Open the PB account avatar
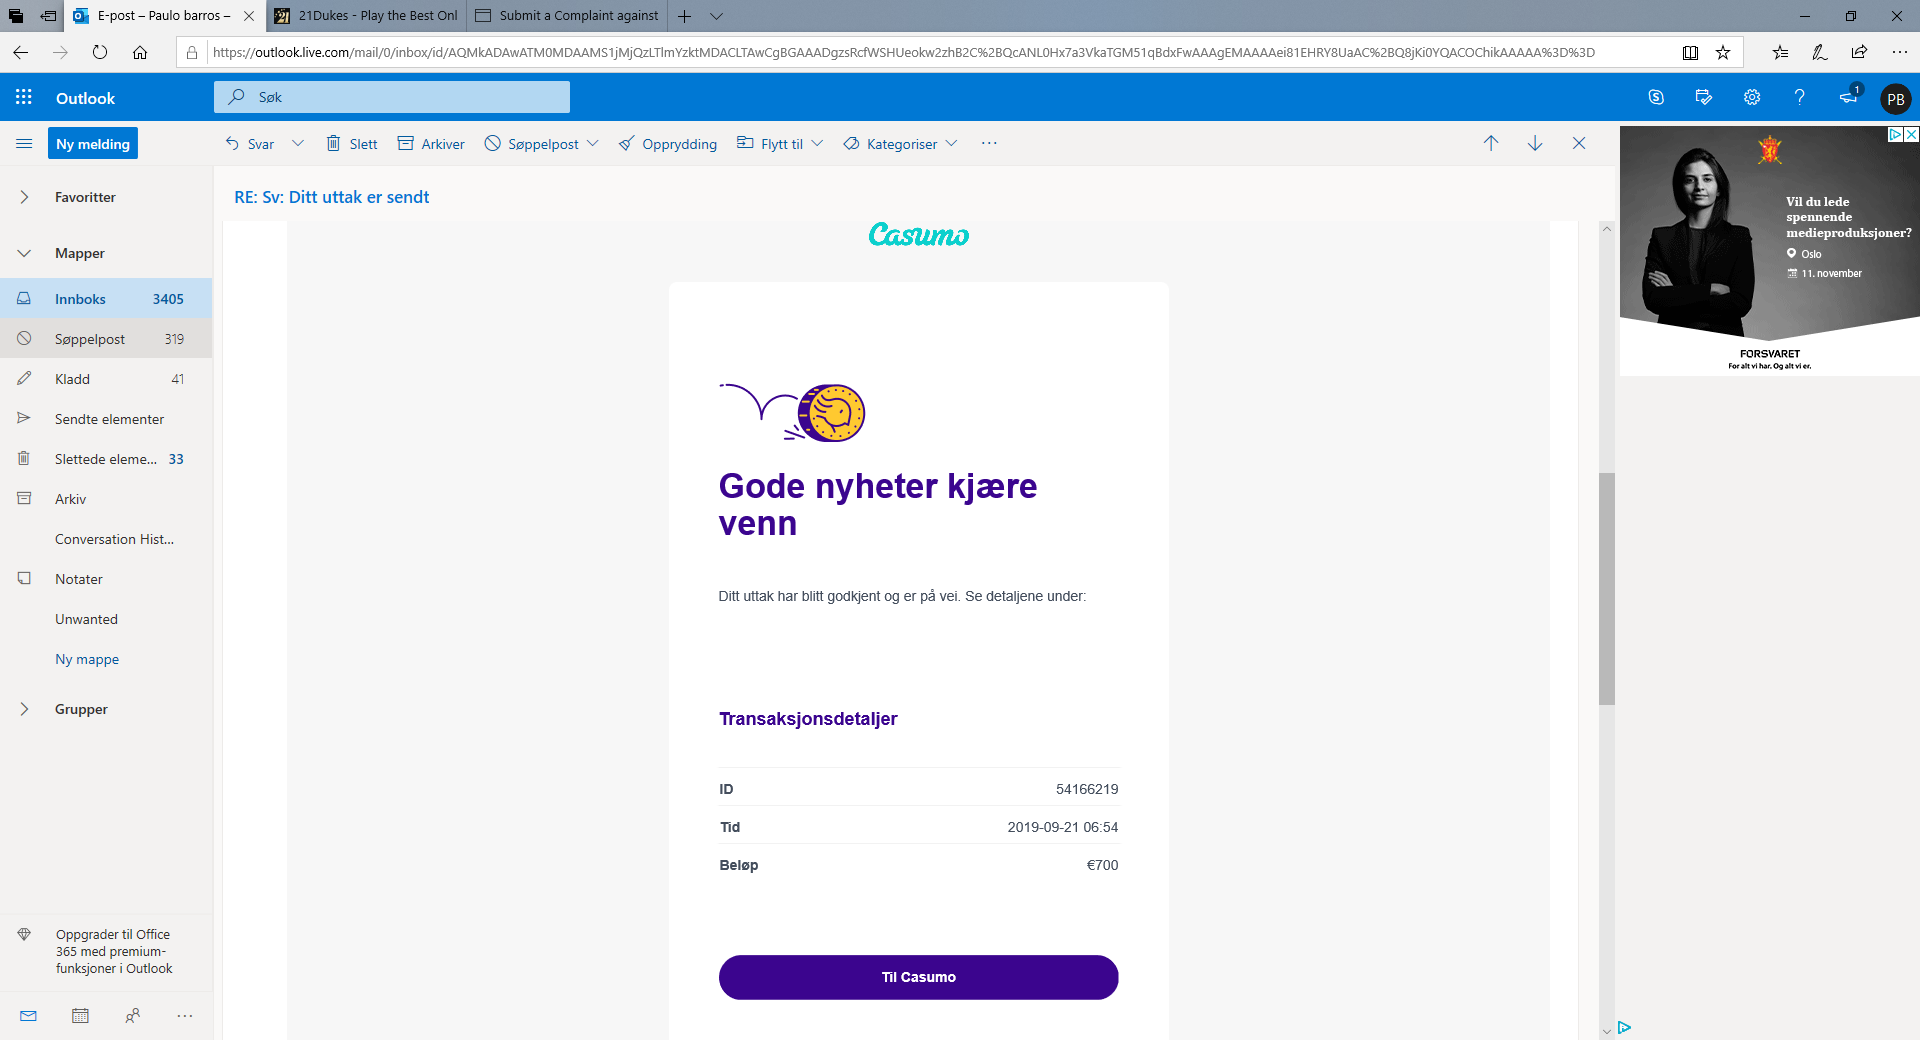This screenshot has width=1920, height=1040. pos(1895,99)
